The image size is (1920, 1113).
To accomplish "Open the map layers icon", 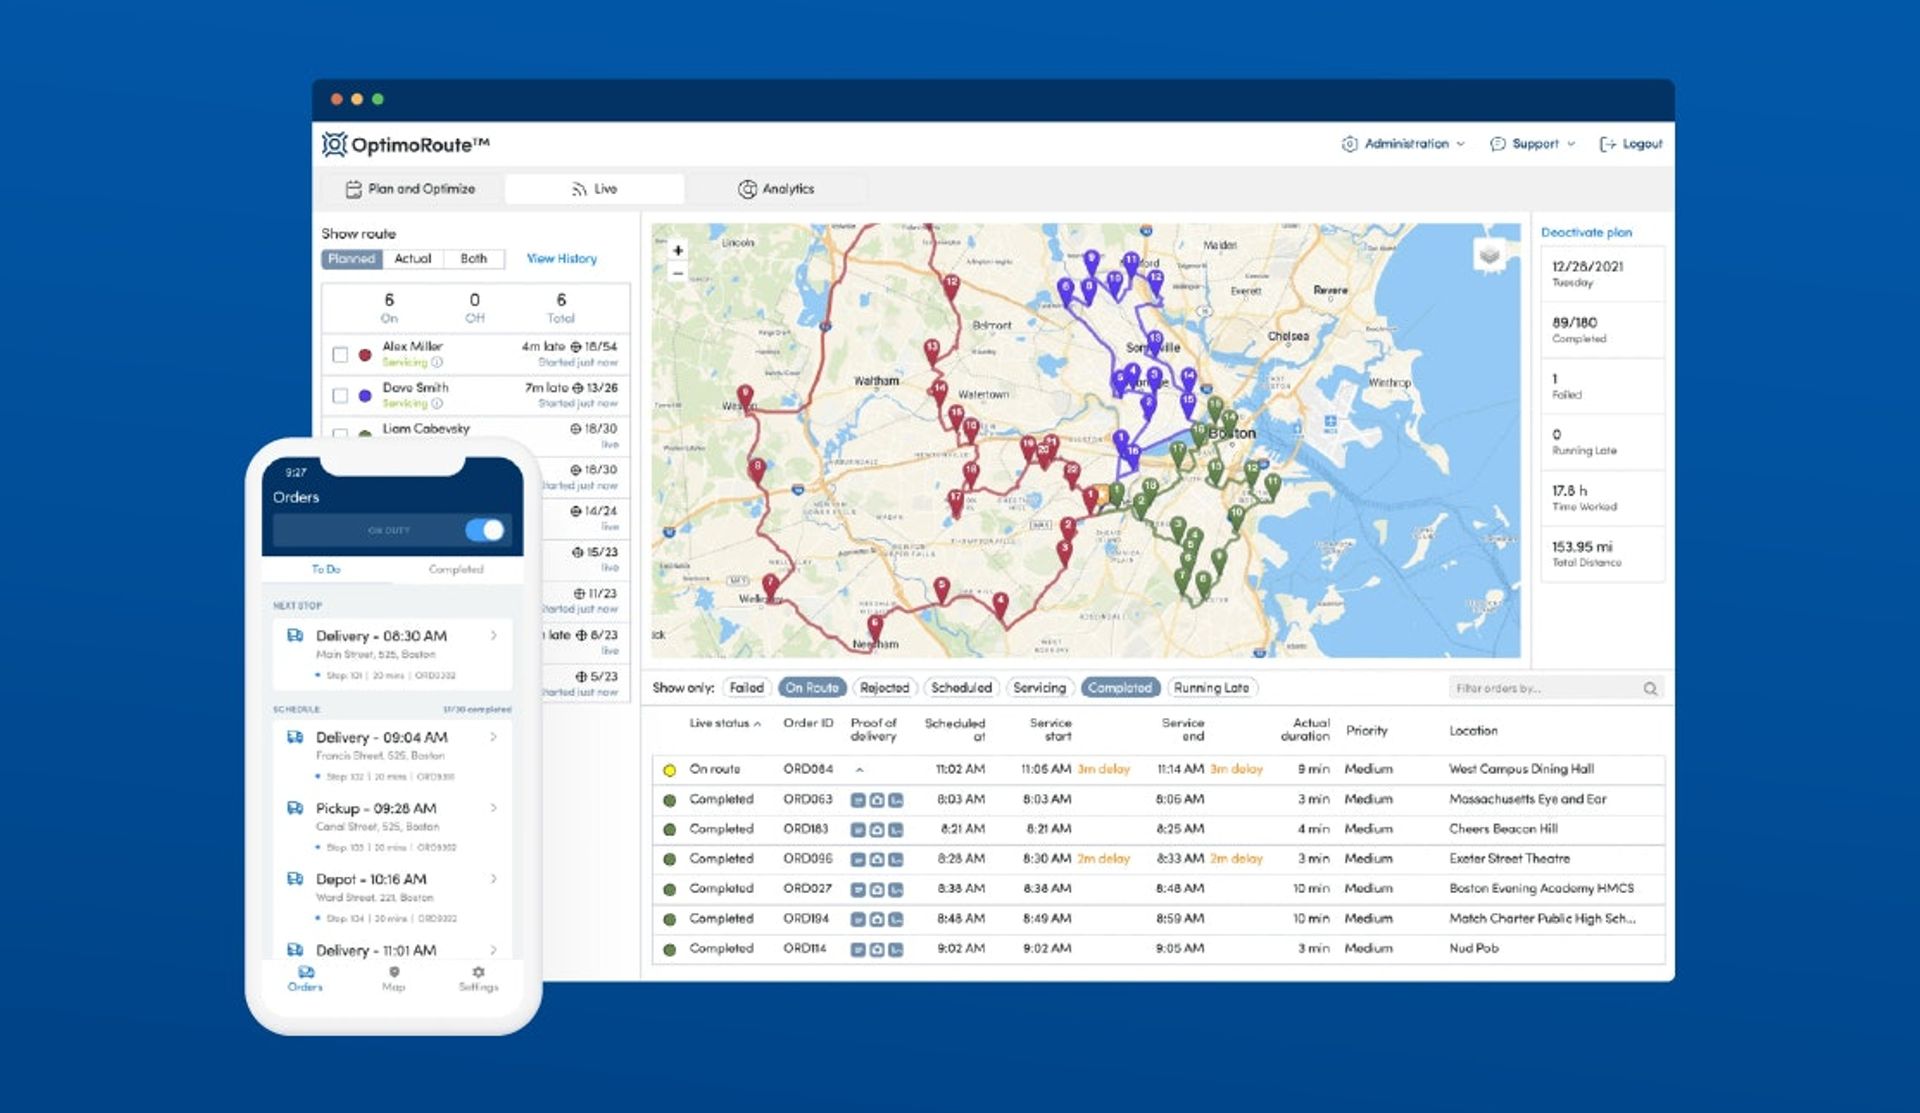I will click(x=1489, y=255).
